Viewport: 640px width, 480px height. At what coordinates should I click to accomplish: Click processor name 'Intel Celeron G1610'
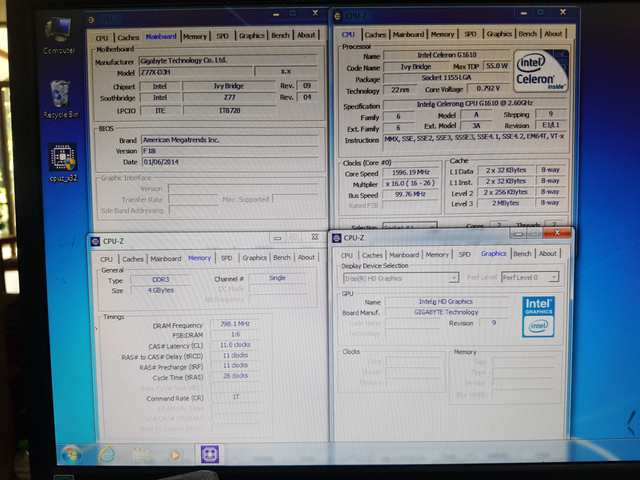click(x=447, y=55)
